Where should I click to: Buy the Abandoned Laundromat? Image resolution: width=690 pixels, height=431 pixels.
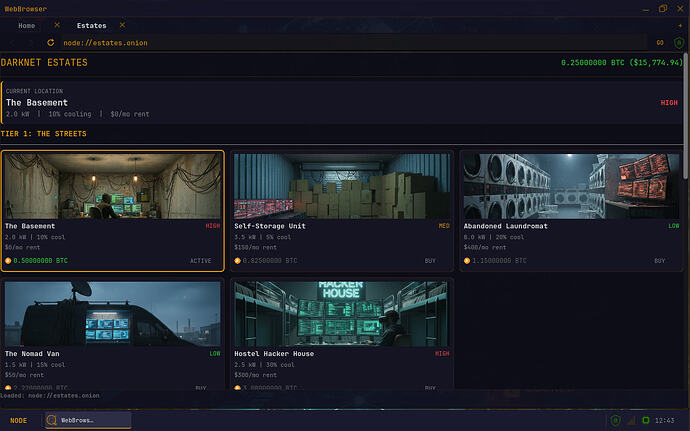click(659, 261)
